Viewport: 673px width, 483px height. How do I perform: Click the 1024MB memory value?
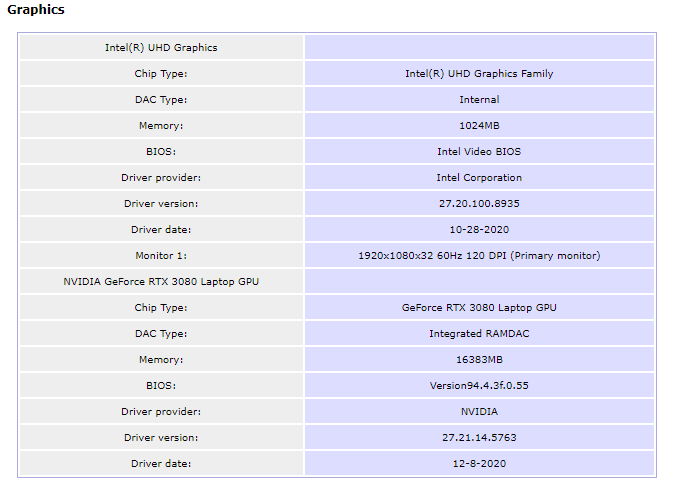[479, 125]
